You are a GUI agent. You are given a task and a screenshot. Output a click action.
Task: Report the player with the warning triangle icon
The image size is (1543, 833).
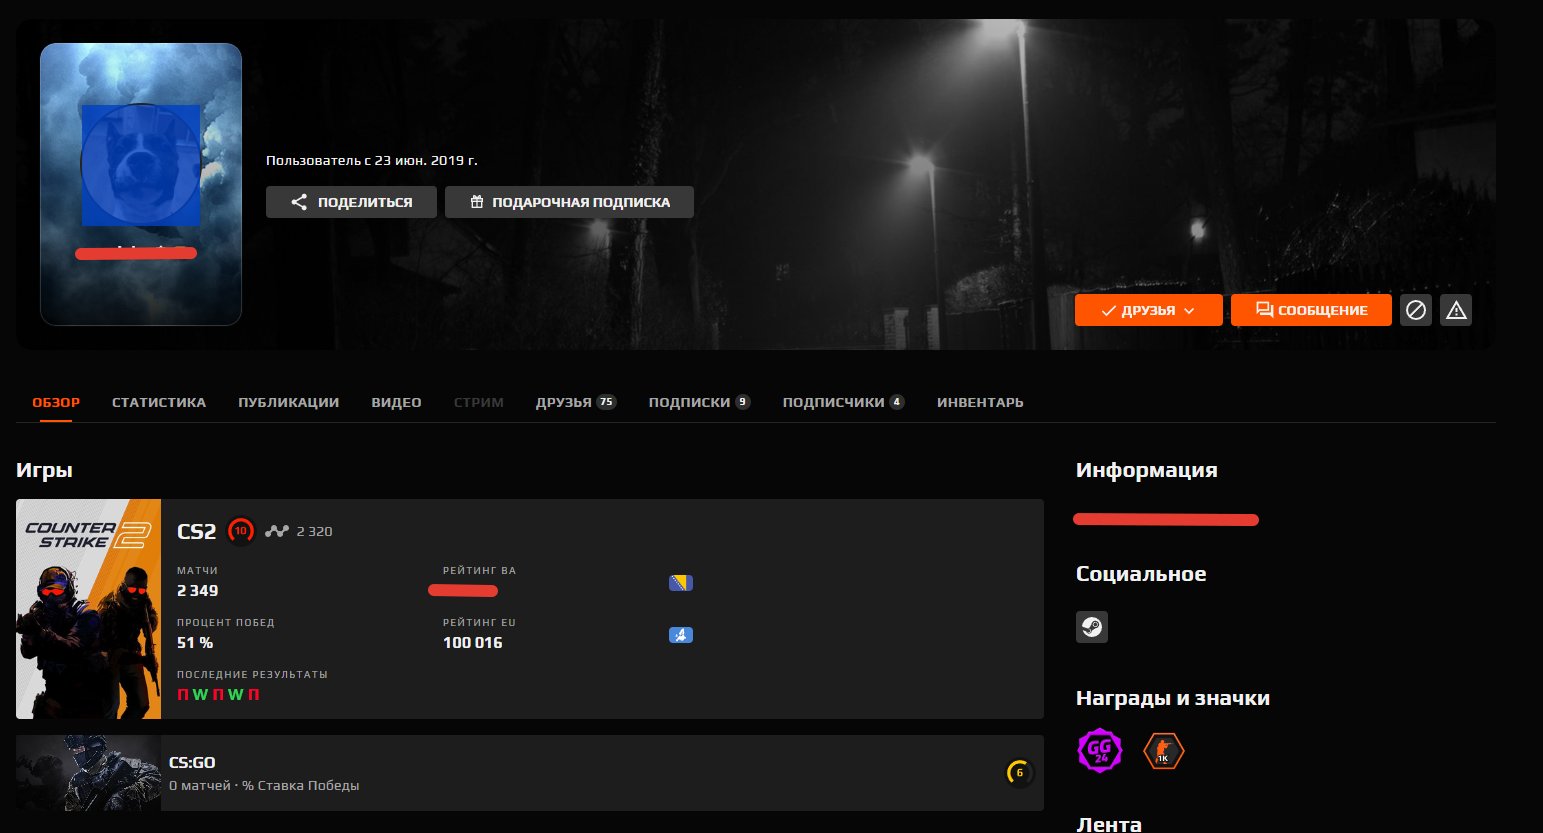click(1456, 310)
